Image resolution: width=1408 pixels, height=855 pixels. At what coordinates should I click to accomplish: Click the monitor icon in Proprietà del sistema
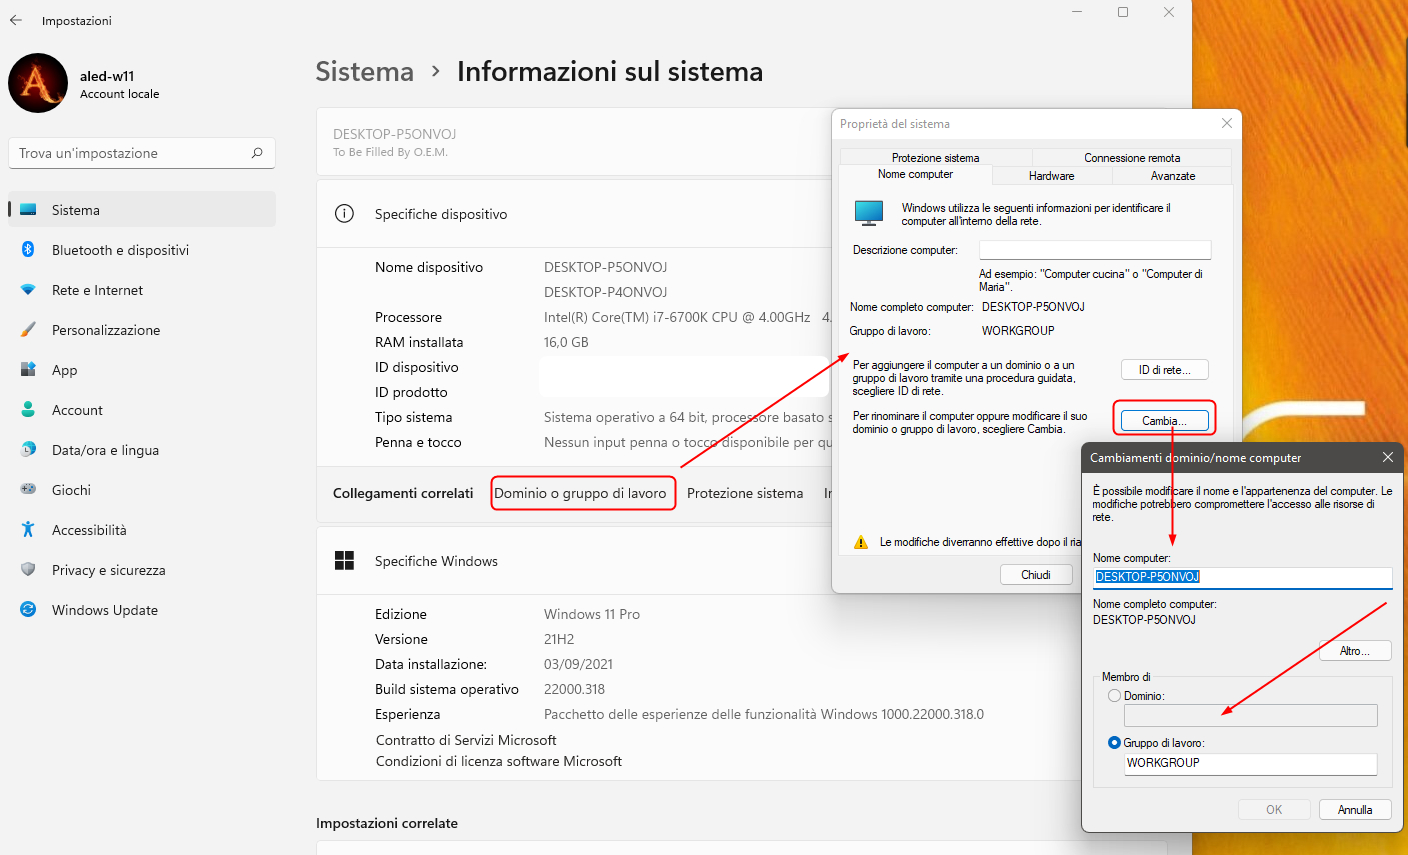pos(869,212)
